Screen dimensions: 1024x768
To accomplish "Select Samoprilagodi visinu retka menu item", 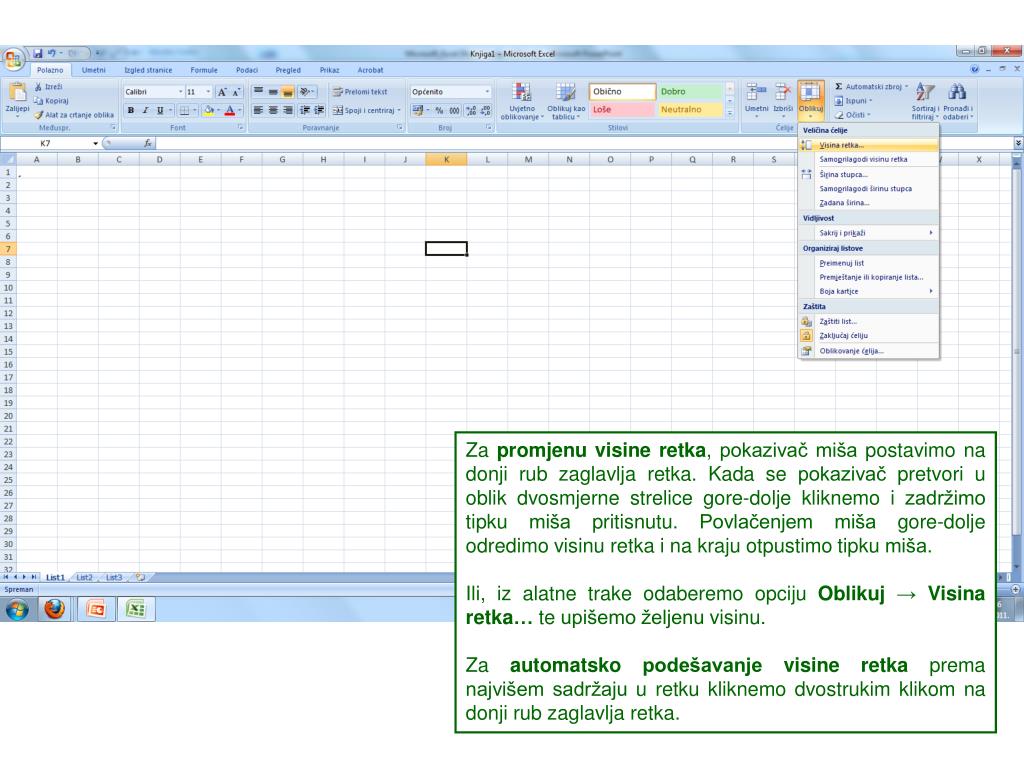I will tap(869, 159).
